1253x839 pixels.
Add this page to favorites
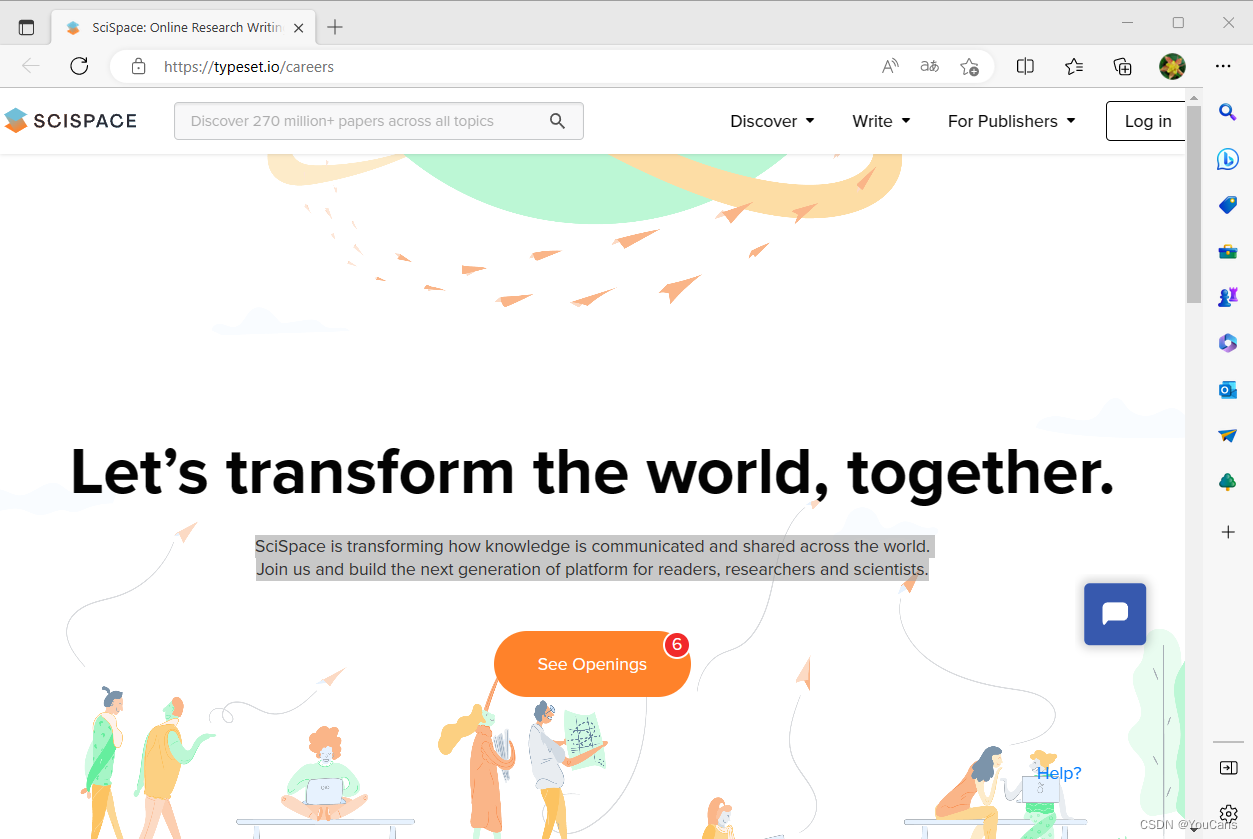(x=969, y=67)
